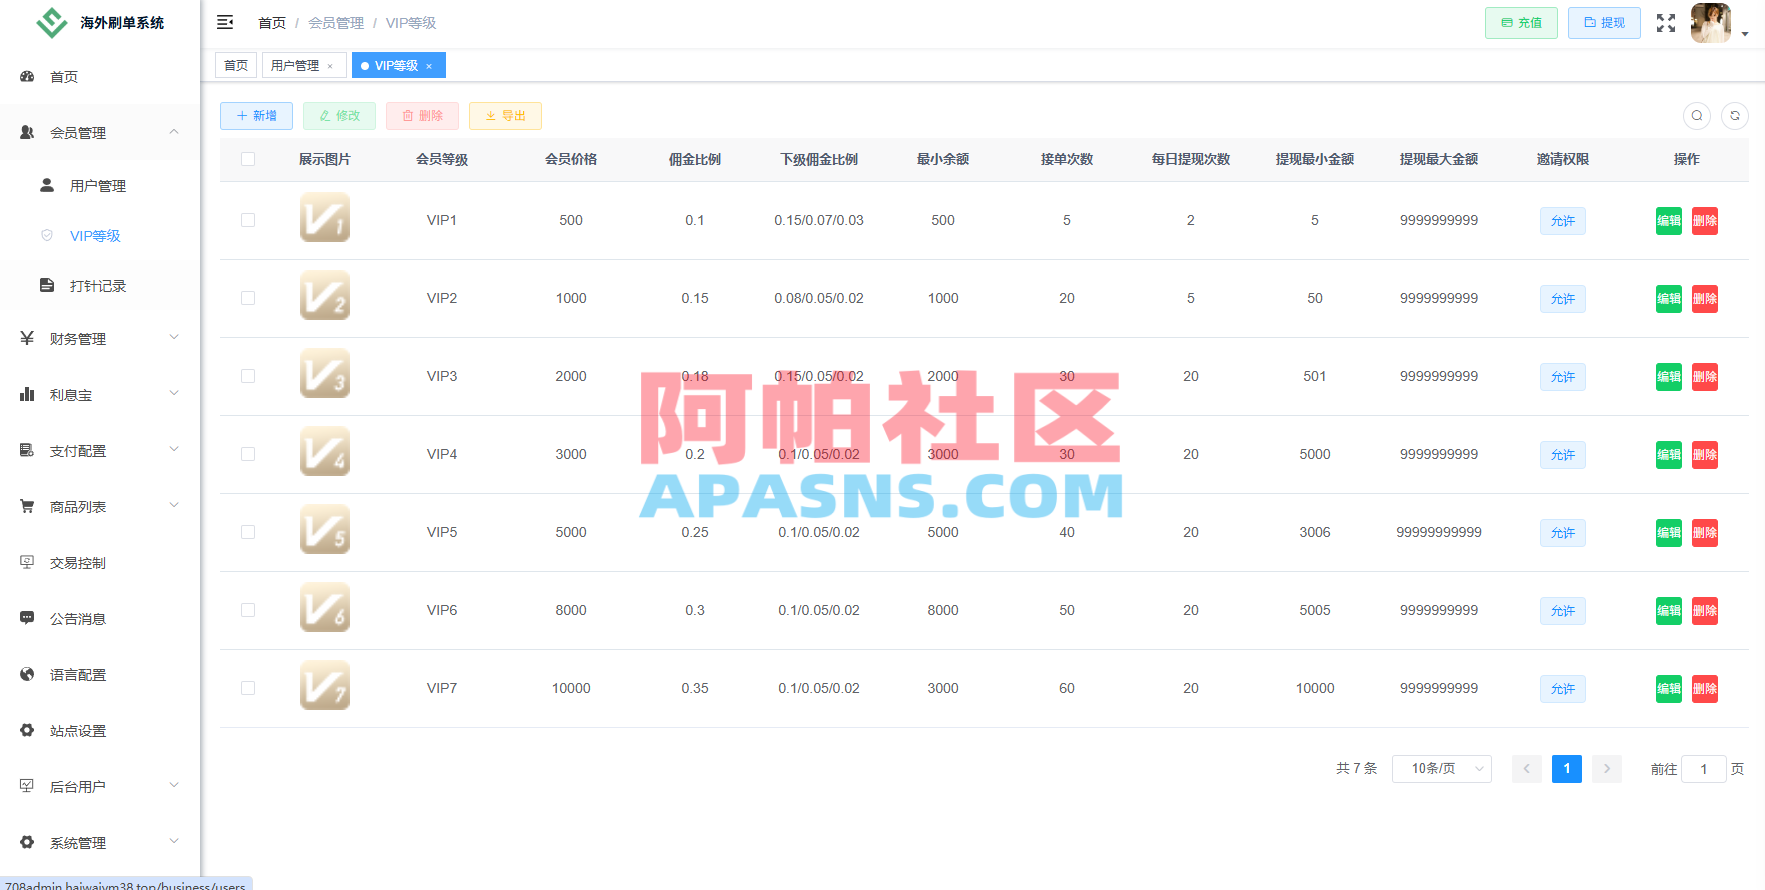The width and height of the screenshot is (1765, 890).
Task: Click the 站点设置 gear icon
Action: click(28, 730)
